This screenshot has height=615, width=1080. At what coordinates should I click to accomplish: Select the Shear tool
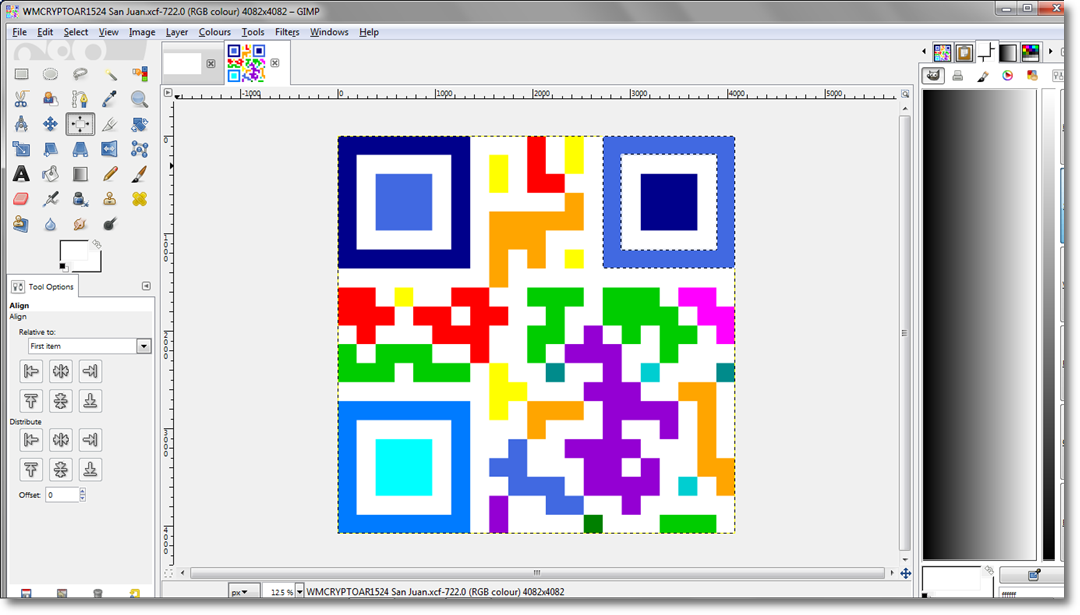[x=50, y=149]
